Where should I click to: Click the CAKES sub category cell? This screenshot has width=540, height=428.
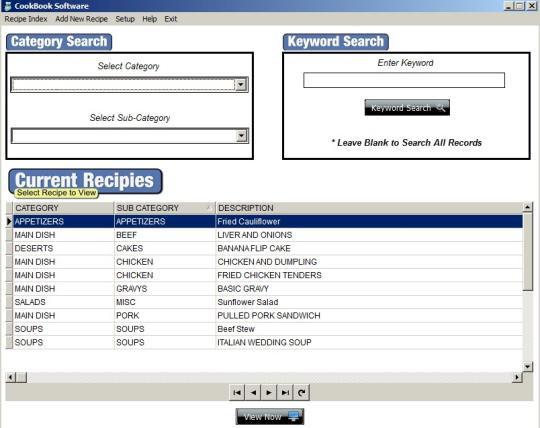point(164,248)
